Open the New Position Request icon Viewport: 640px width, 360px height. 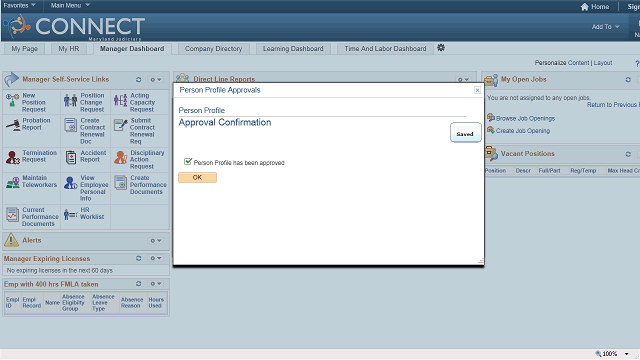12,100
